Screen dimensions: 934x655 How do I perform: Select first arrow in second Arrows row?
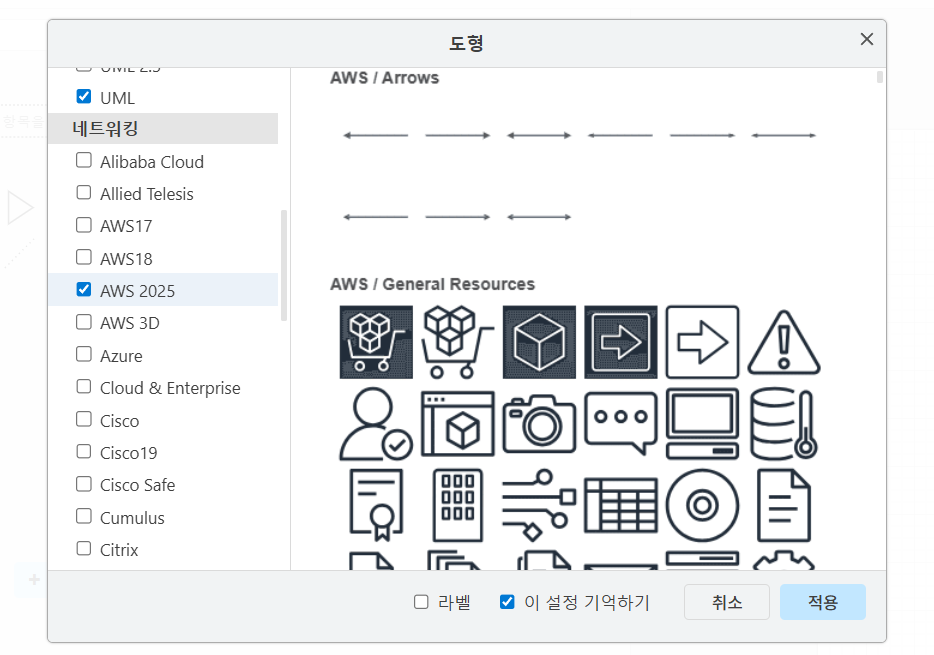[x=376, y=217]
